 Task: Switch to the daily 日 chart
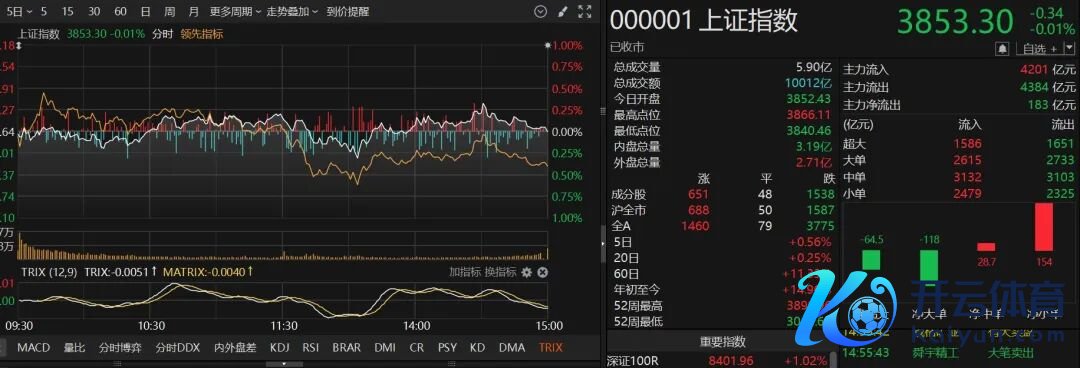coord(145,12)
